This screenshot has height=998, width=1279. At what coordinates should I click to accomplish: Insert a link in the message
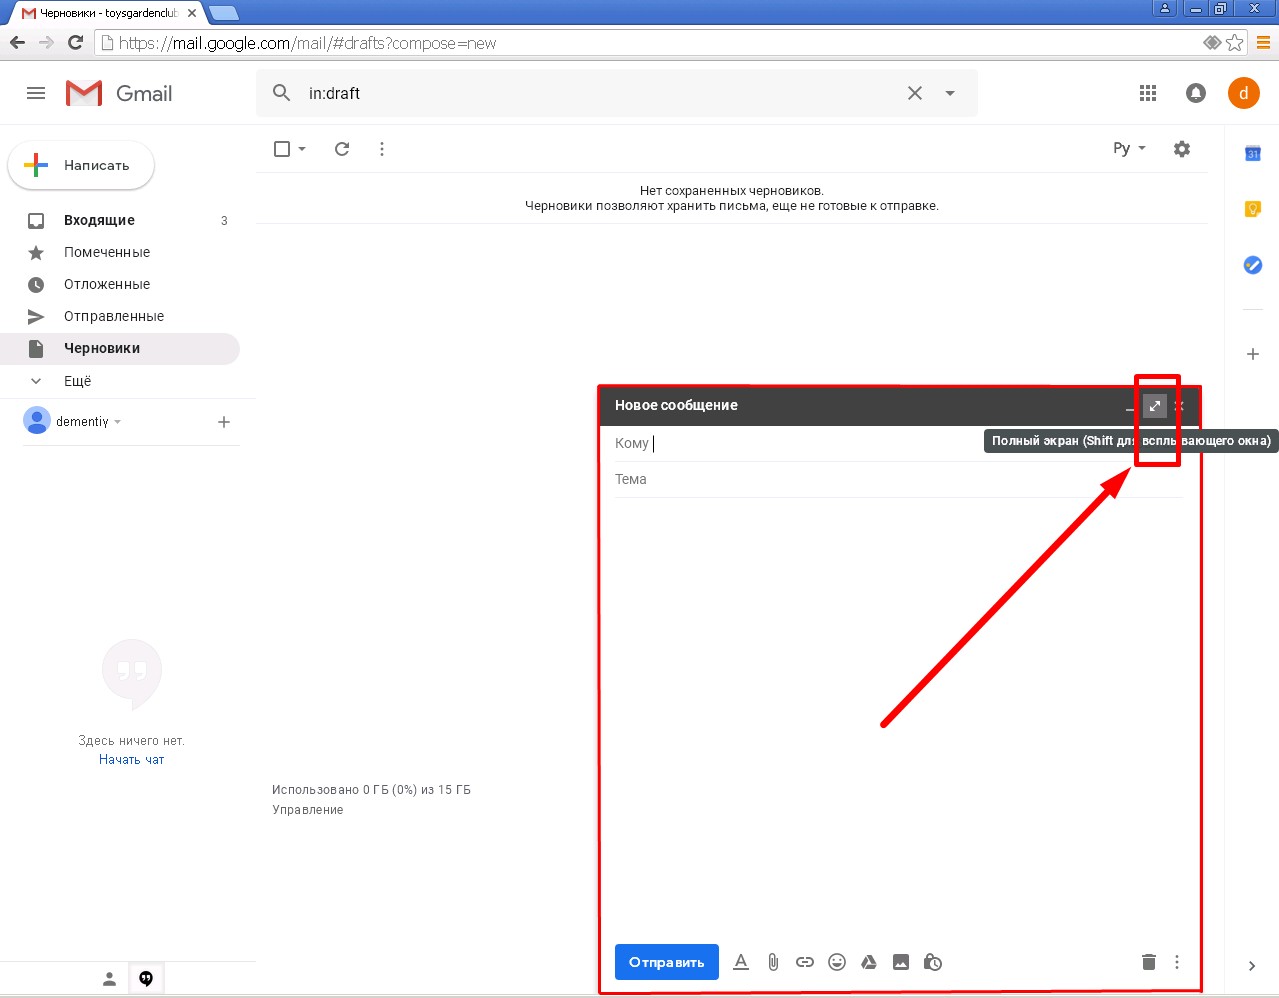coord(805,962)
